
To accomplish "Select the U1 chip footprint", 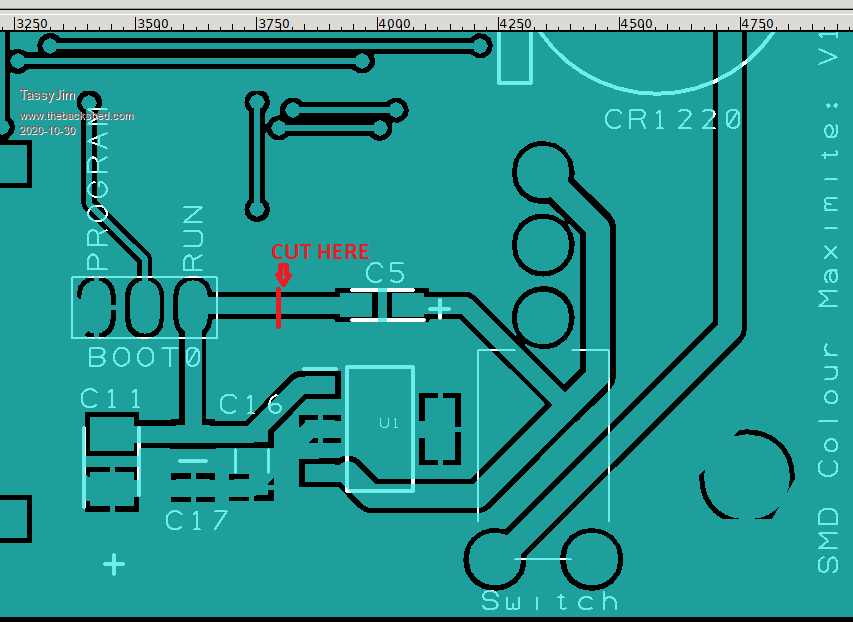I will [x=380, y=427].
